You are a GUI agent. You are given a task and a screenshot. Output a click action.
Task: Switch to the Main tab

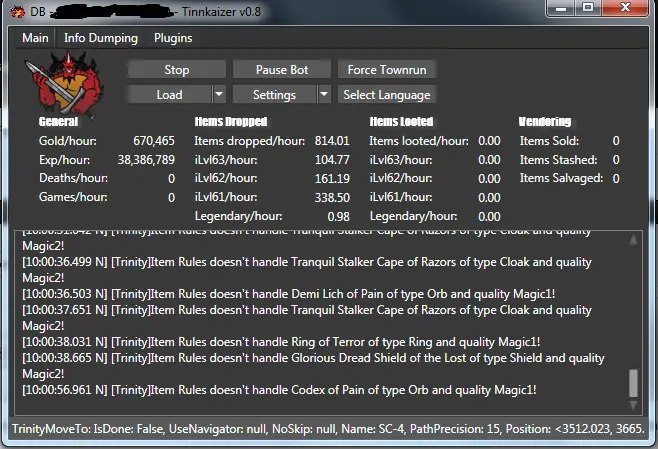(35, 38)
